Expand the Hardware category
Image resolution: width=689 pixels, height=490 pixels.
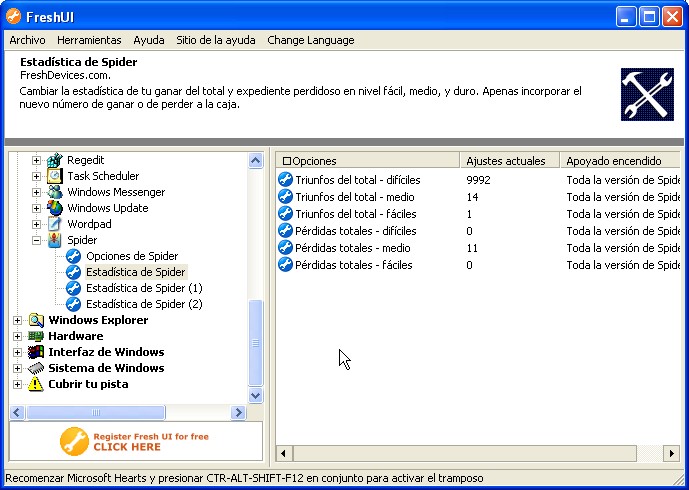pos(17,336)
